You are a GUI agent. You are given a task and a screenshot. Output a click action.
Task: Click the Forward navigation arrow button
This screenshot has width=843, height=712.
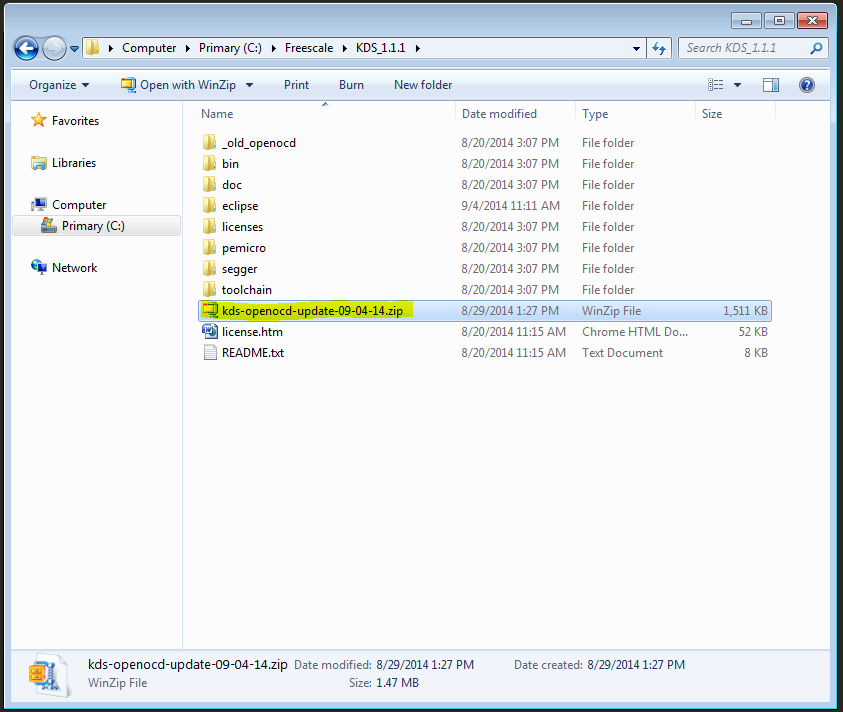click(x=54, y=48)
